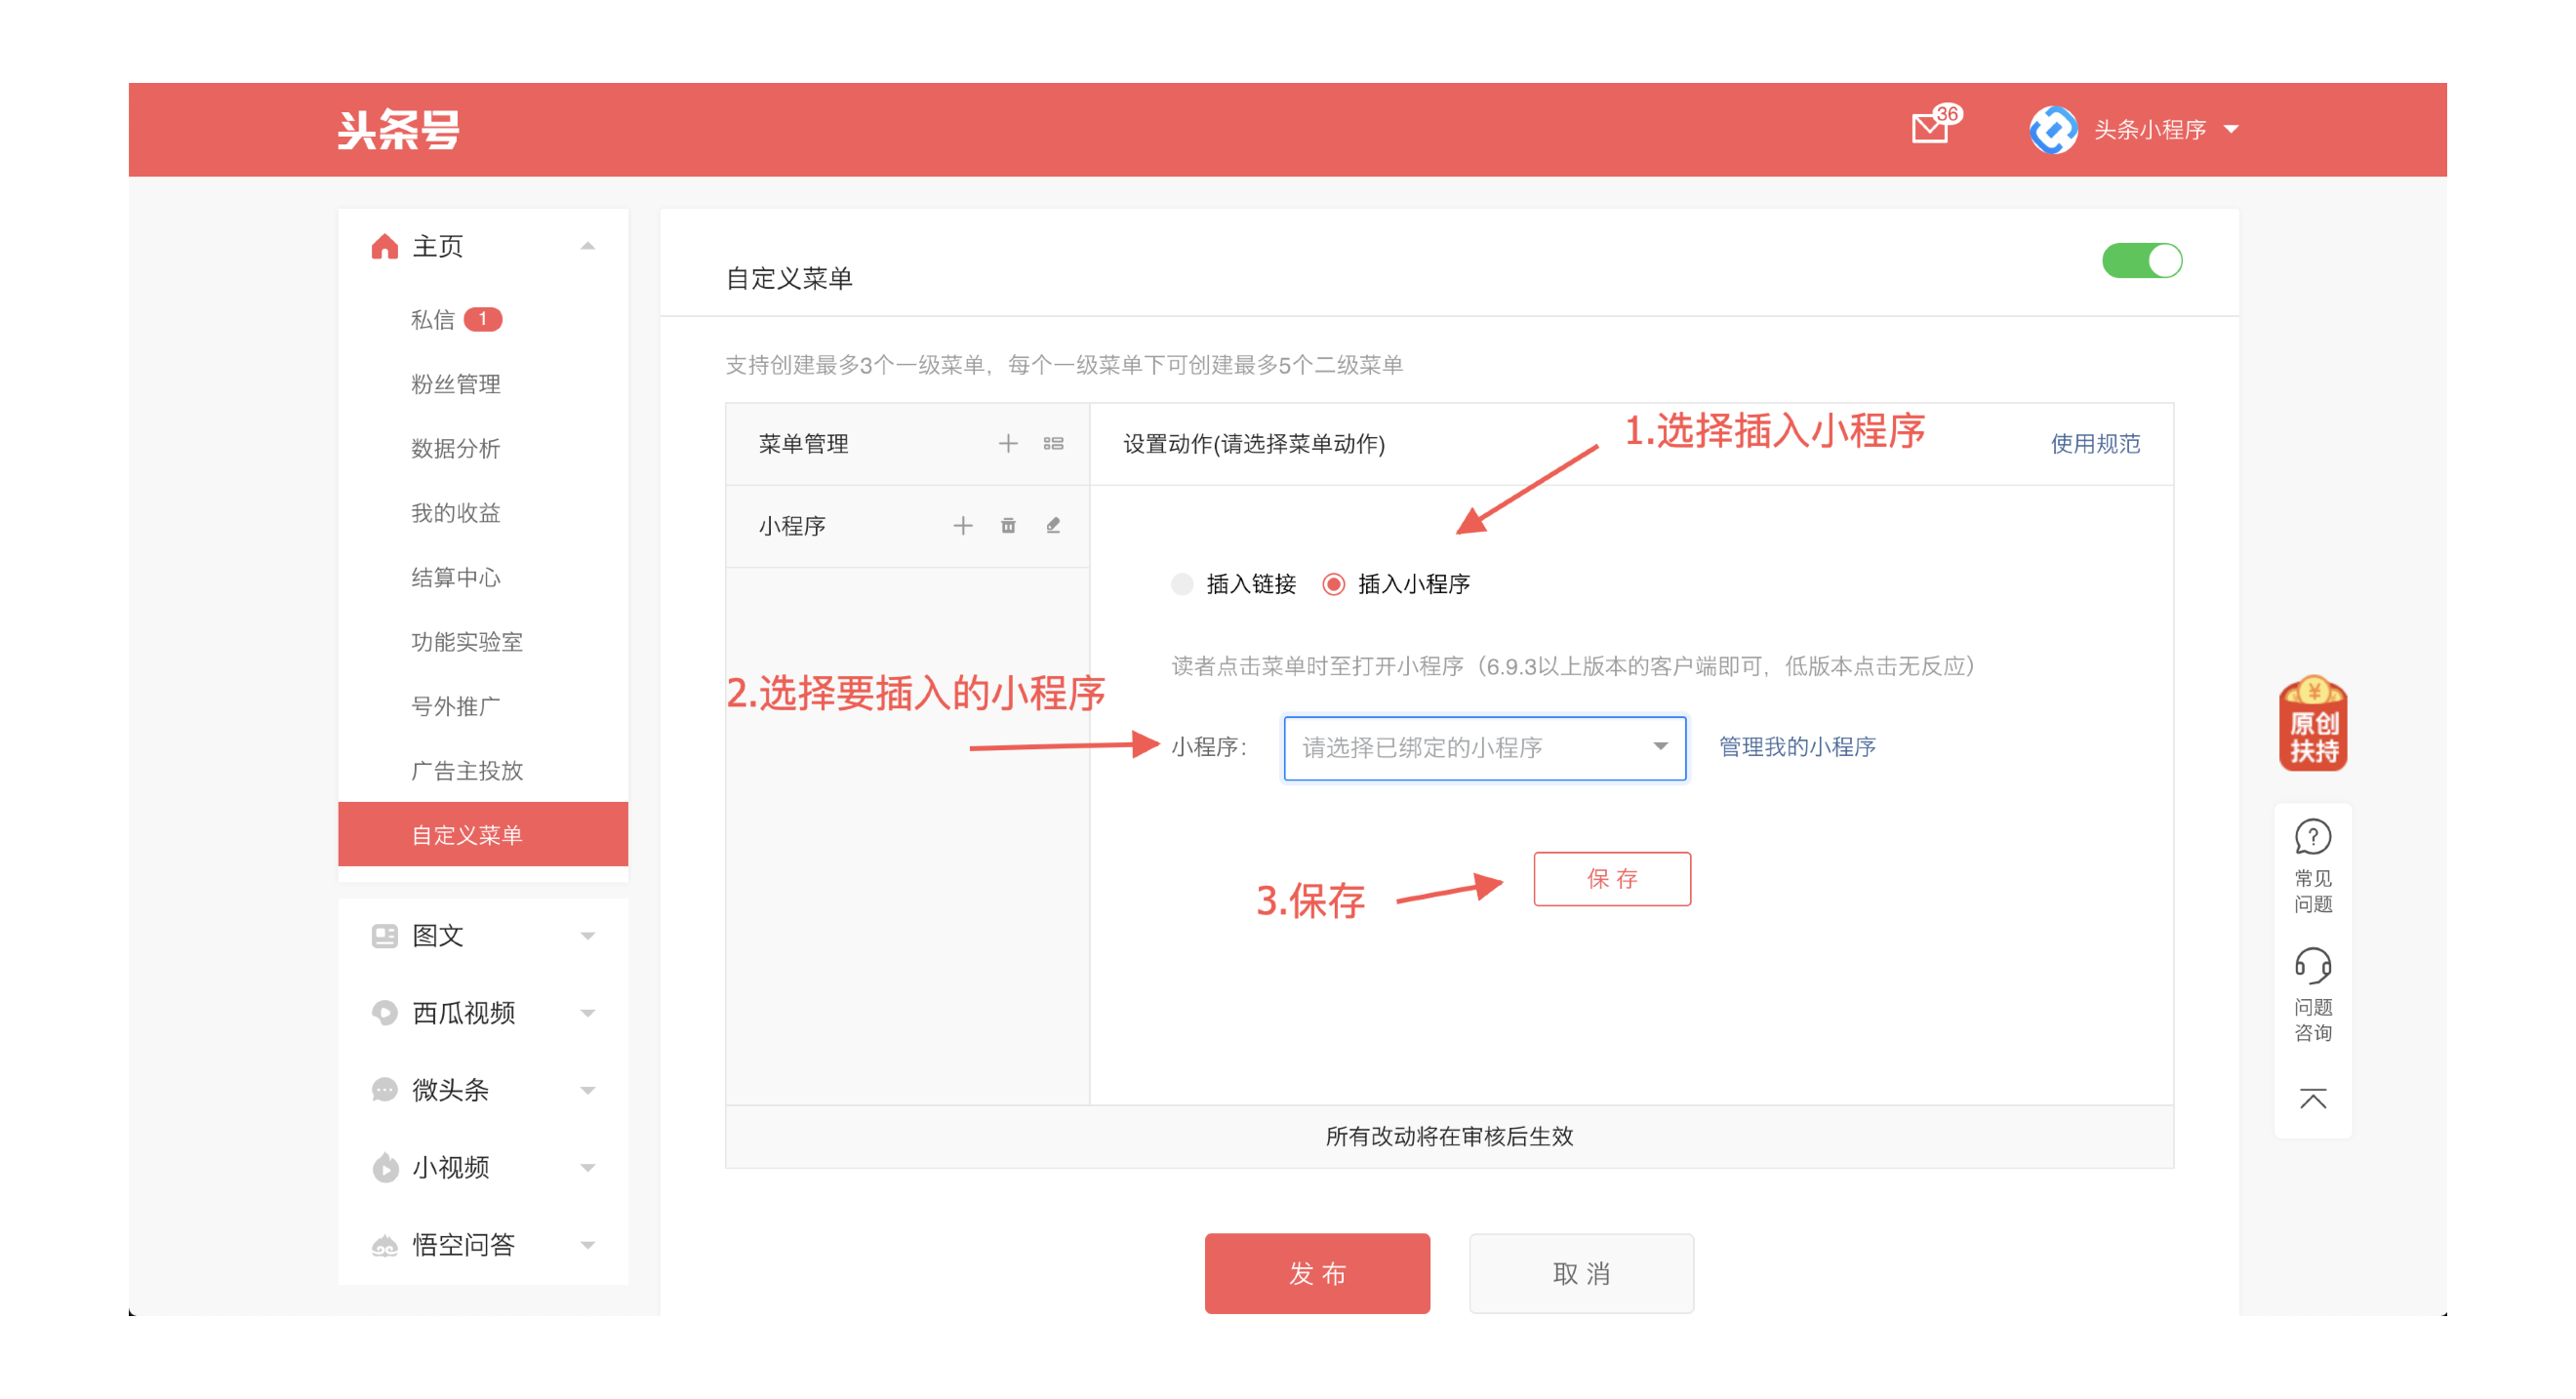Expand the 西瓜视频 section arrow
Image resolution: width=2576 pixels, height=1399 pixels.
coord(587,1013)
